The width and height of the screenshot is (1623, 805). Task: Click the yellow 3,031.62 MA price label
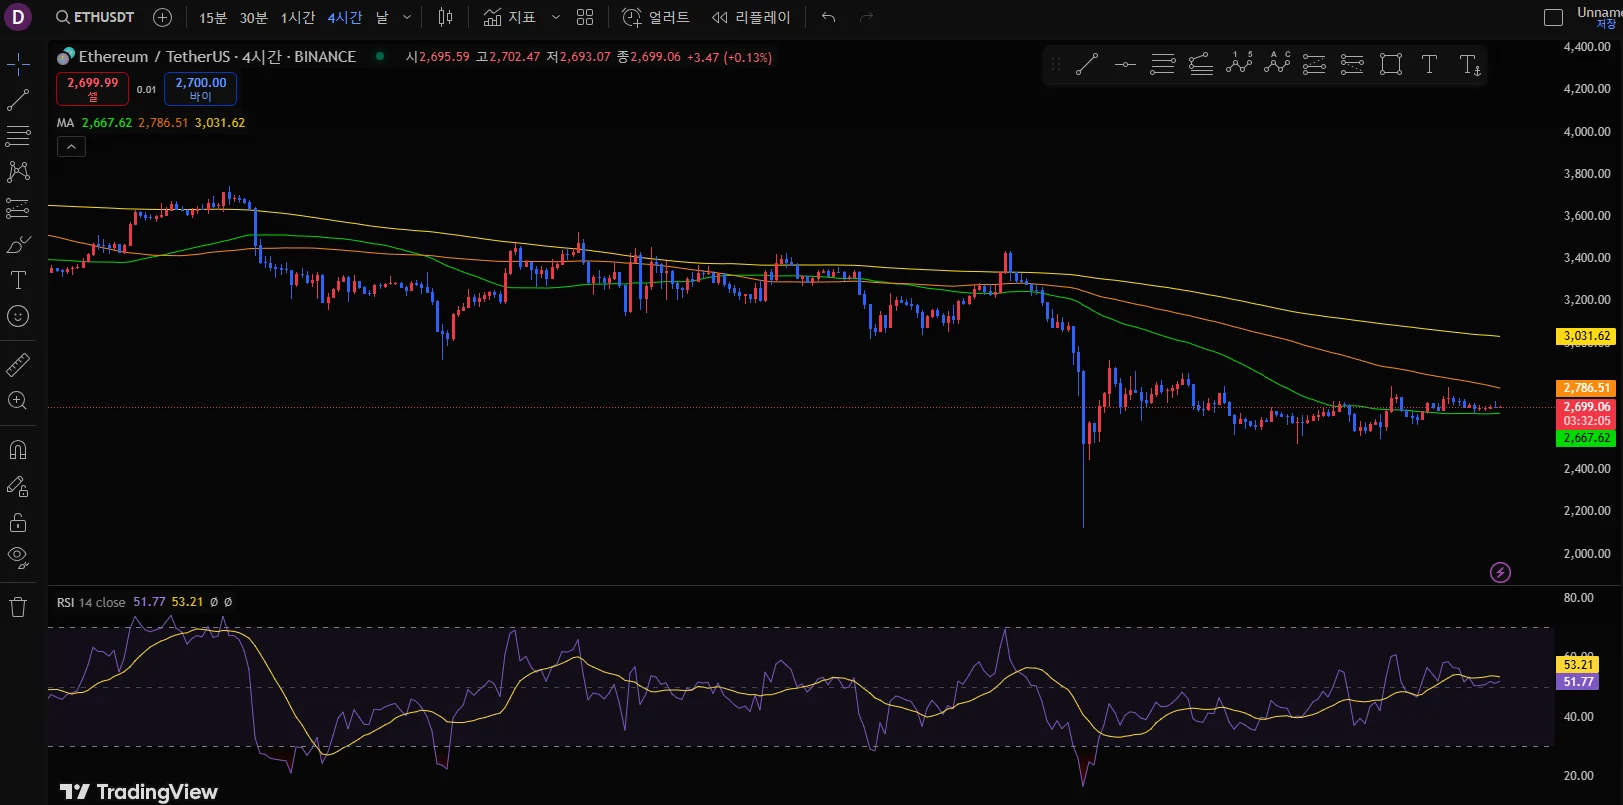tap(1587, 336)
